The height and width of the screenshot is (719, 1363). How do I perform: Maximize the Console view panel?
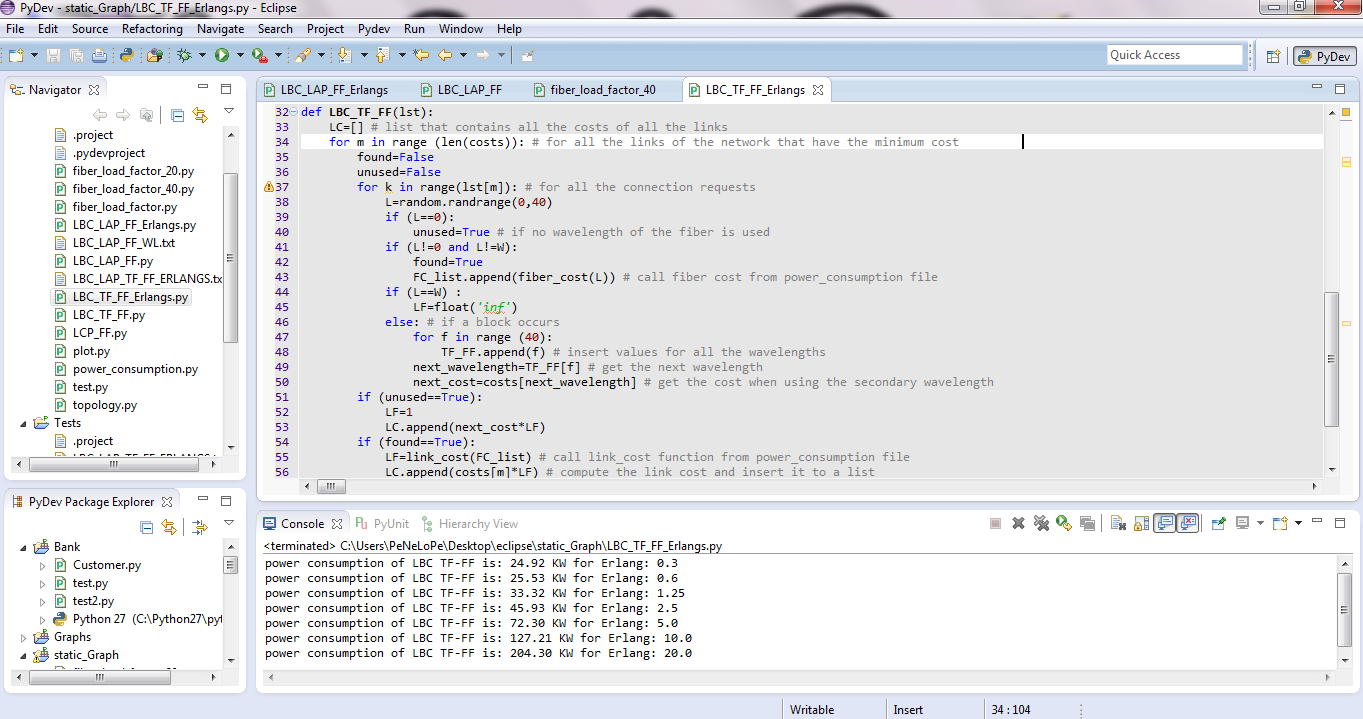coord(1340,523)
